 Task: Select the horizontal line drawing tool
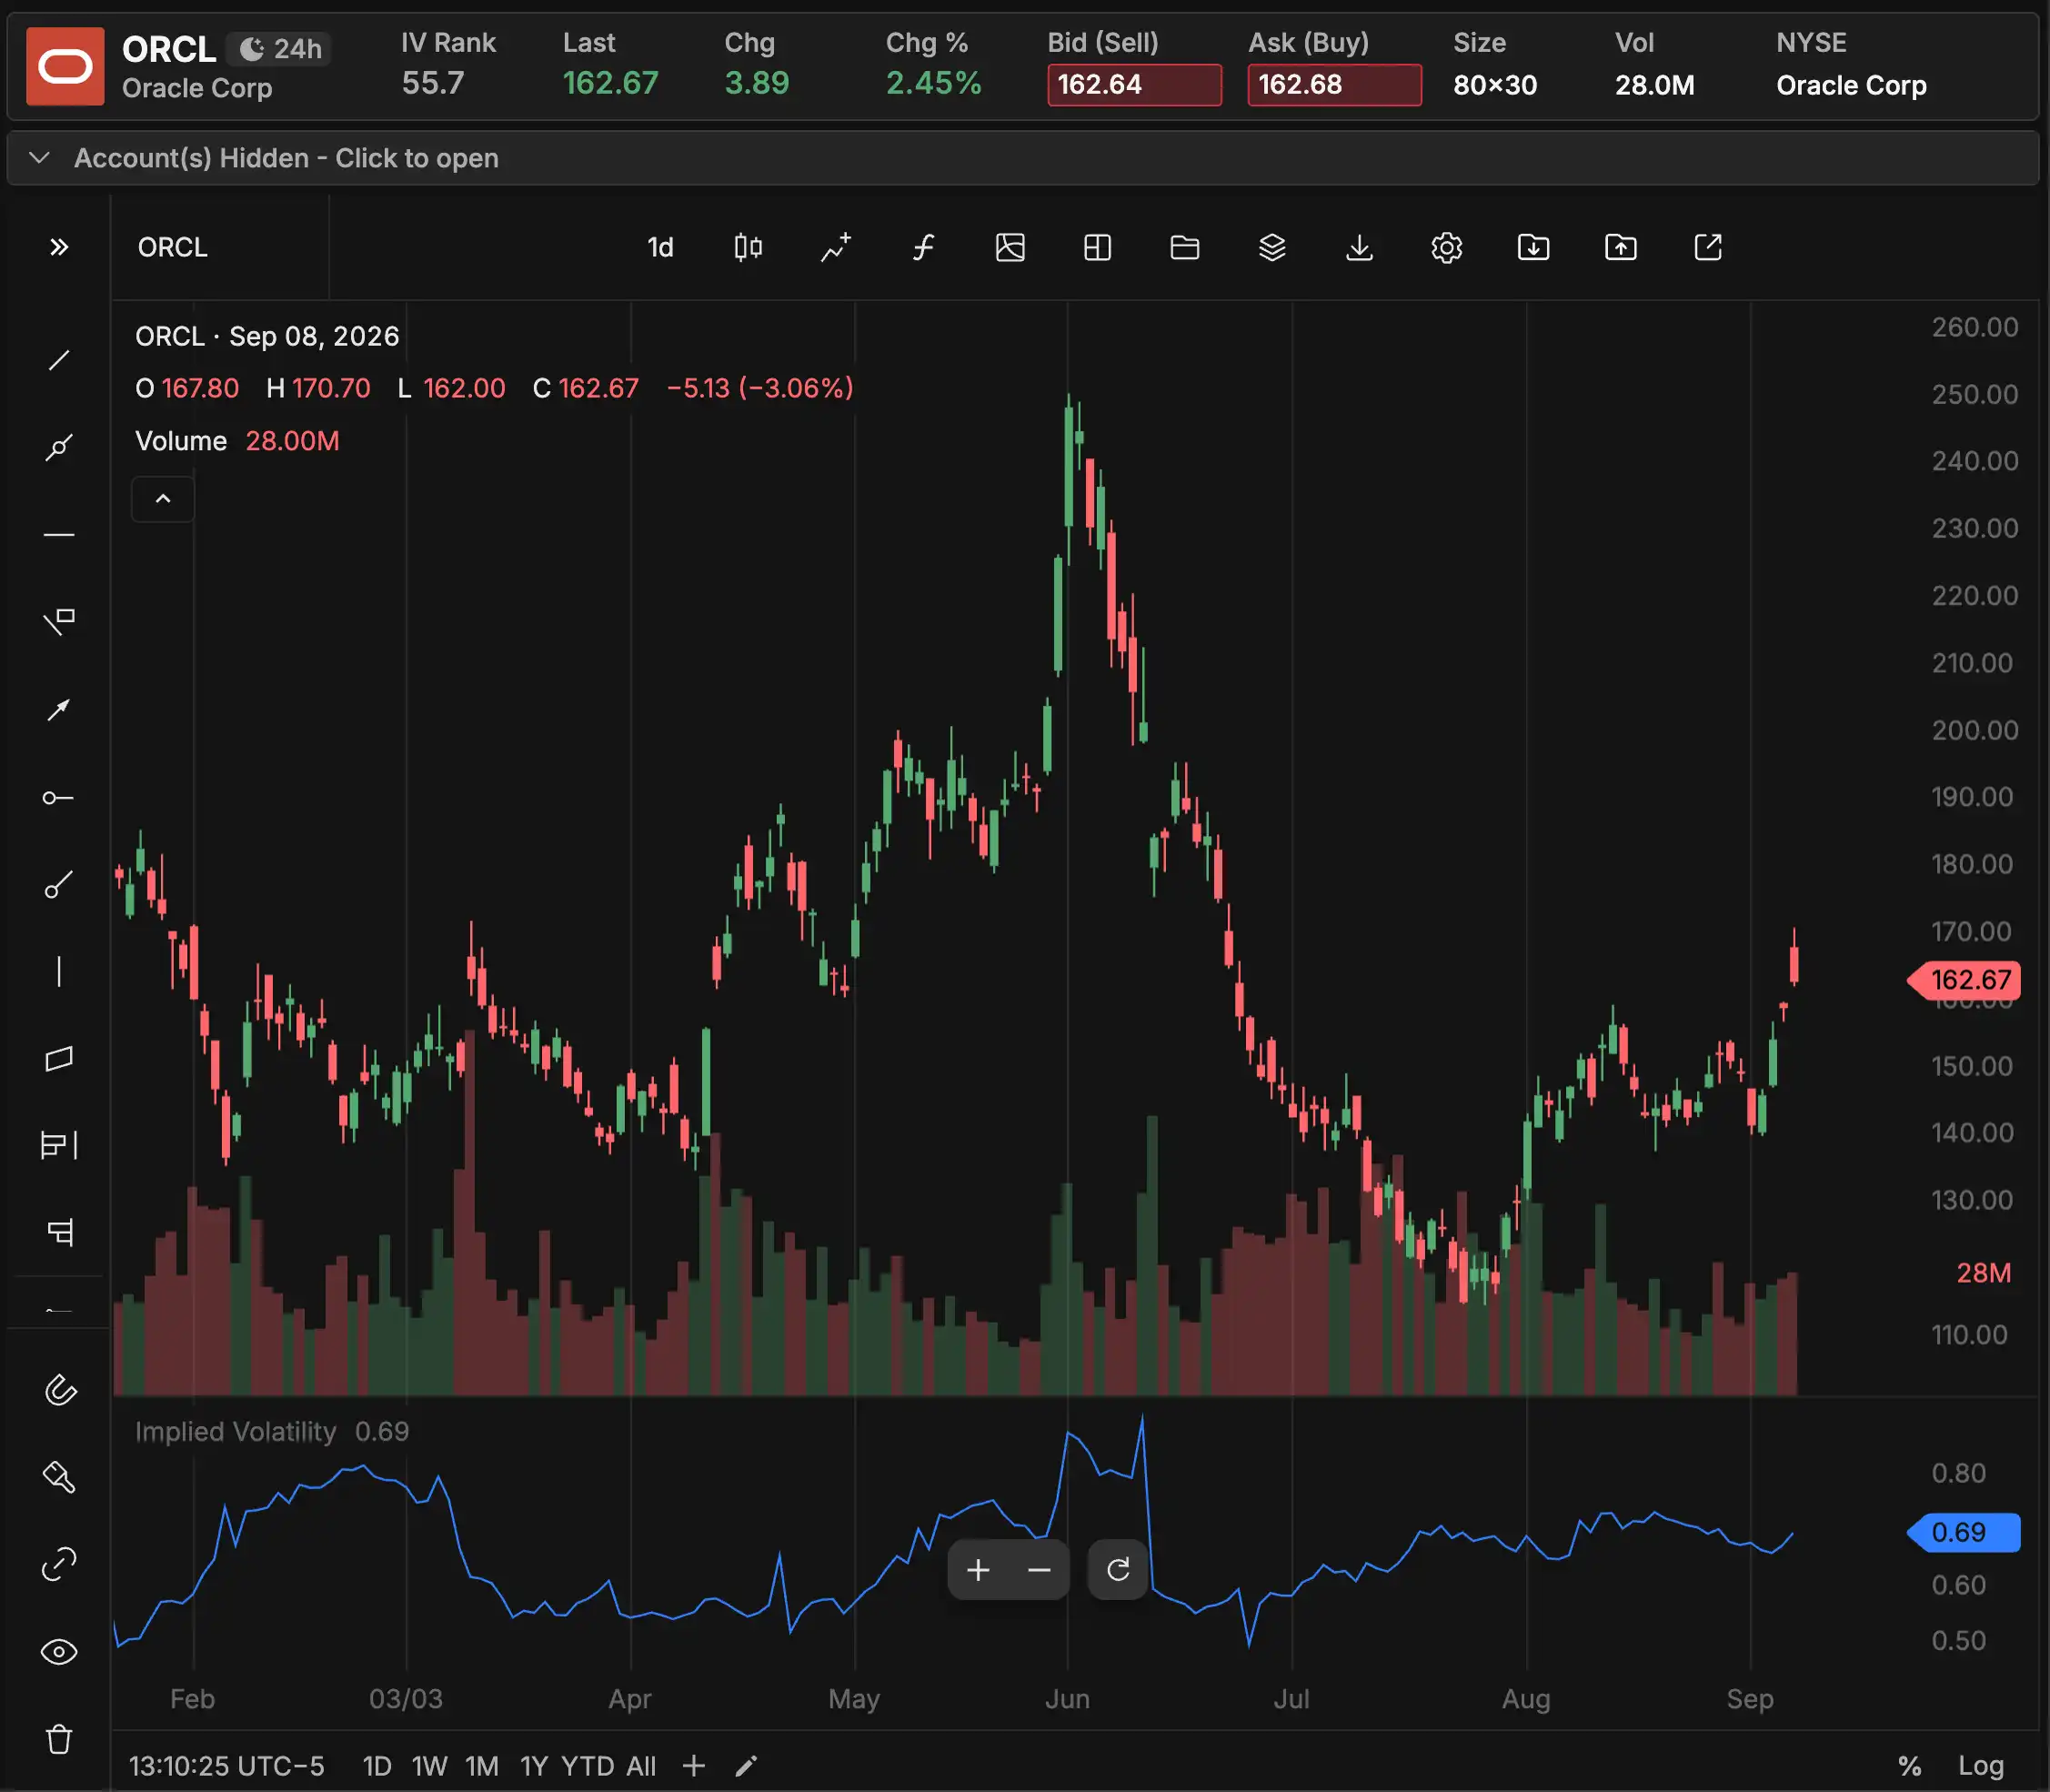coord(59,535)
